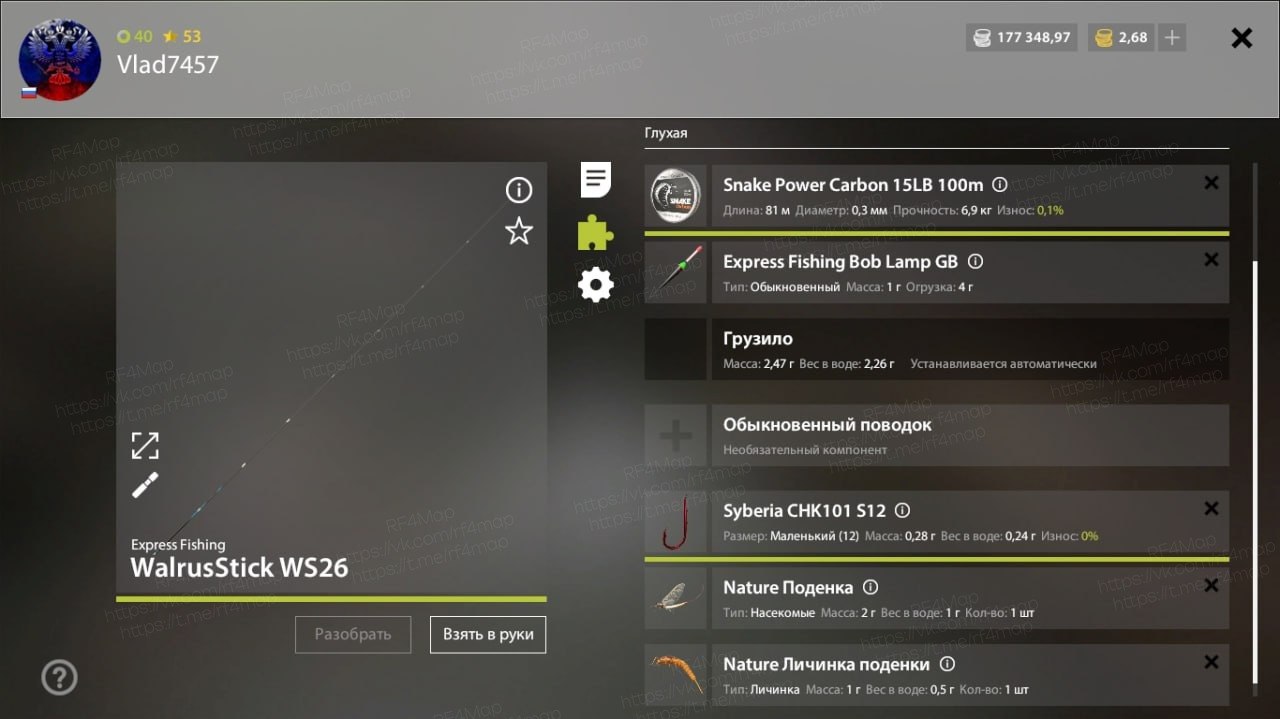The width and height of the screenshot is (1280, 719).
Task: Click the silver coins balance 177 348,97
Action: (1022, 38)
